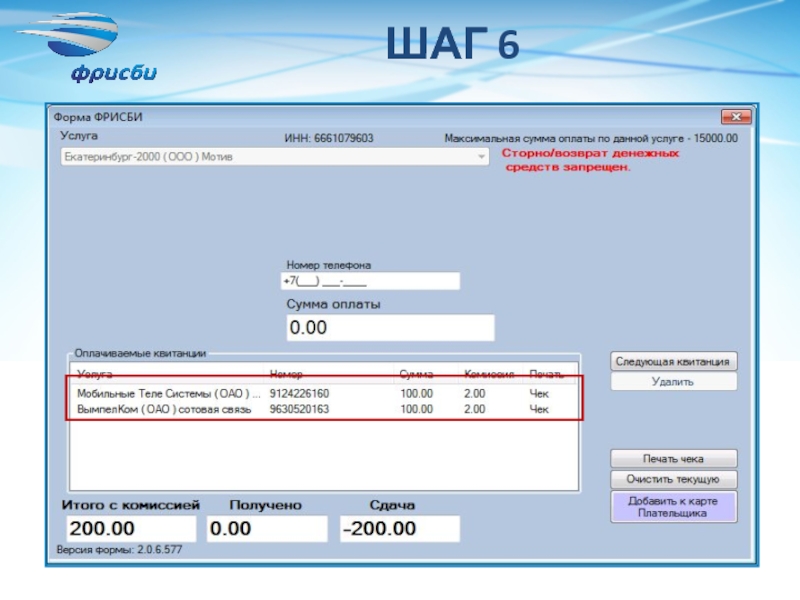The width and height of the screenshot is (800, 600).
Task: Click the Следующая квитанция button
Action: 673,362
